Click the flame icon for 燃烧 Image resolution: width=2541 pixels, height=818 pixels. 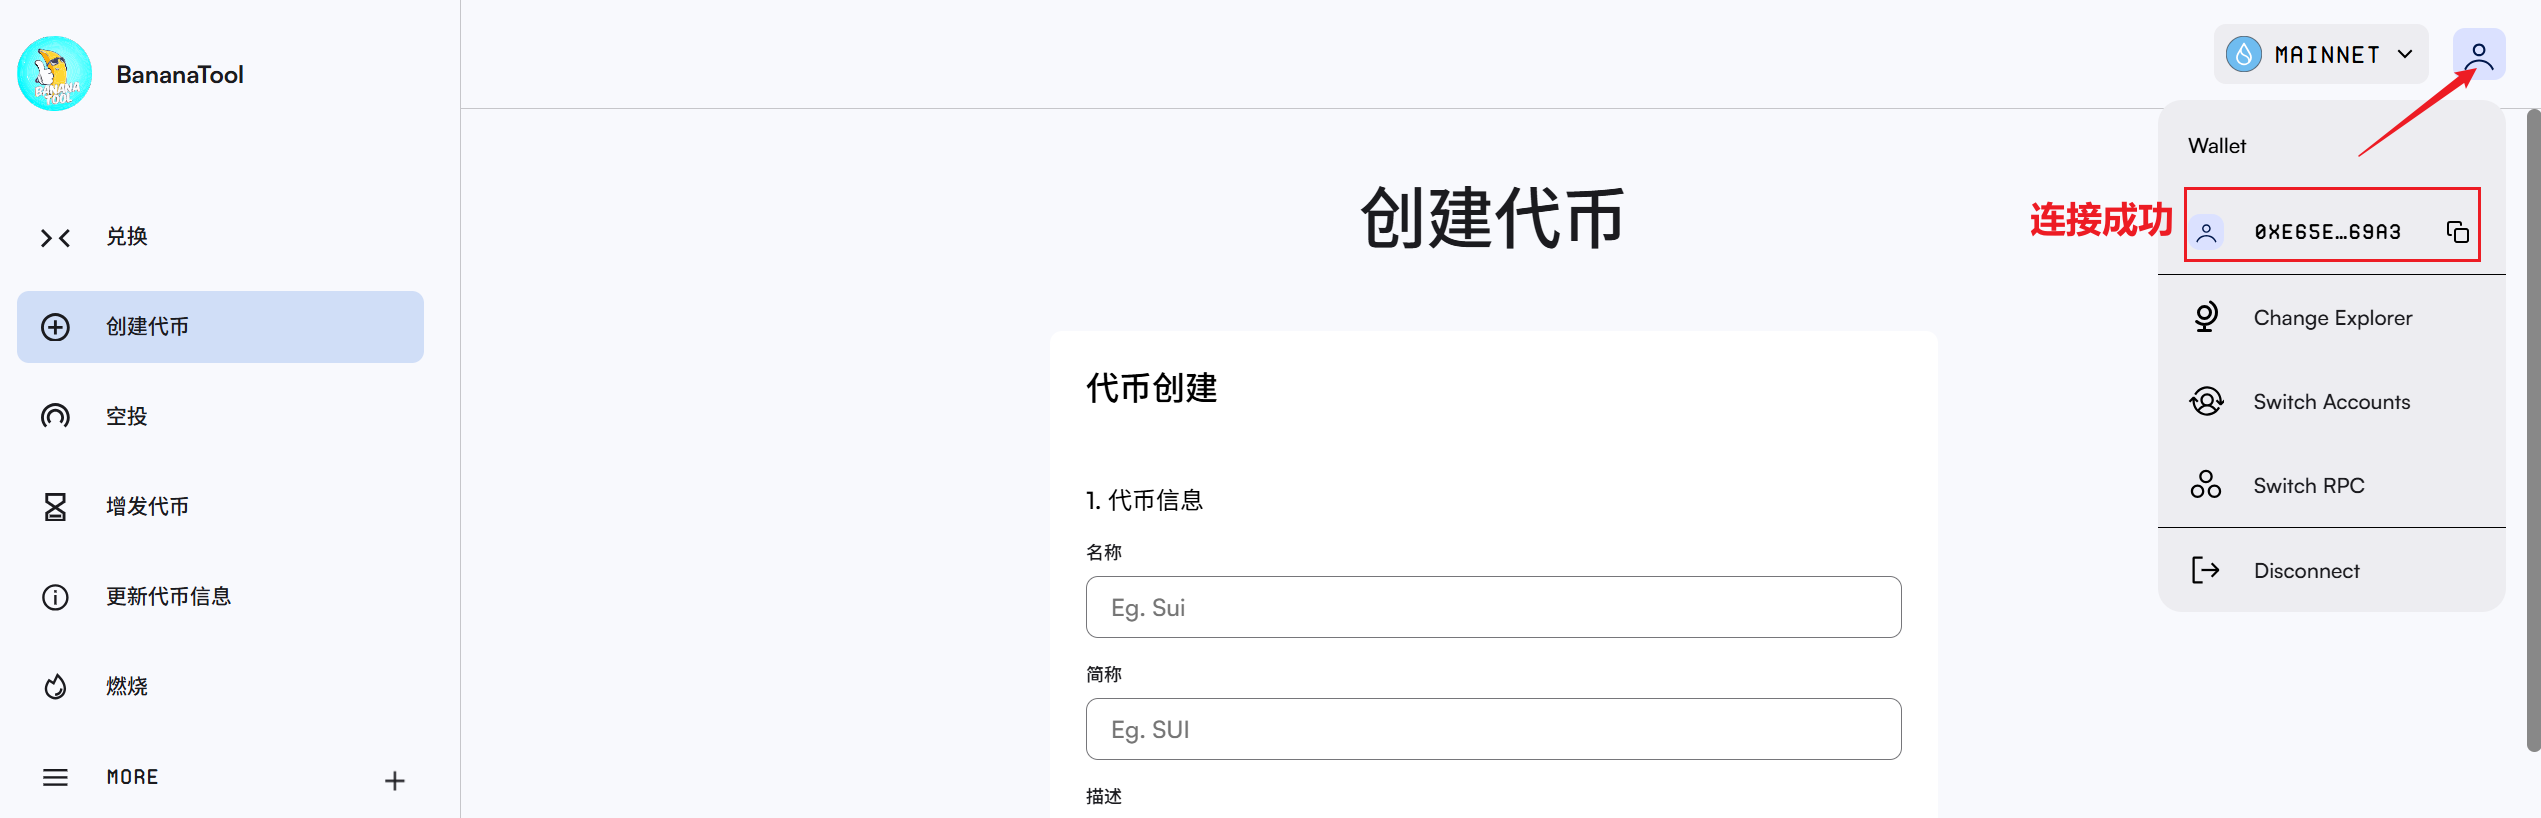tap(55, 687)
